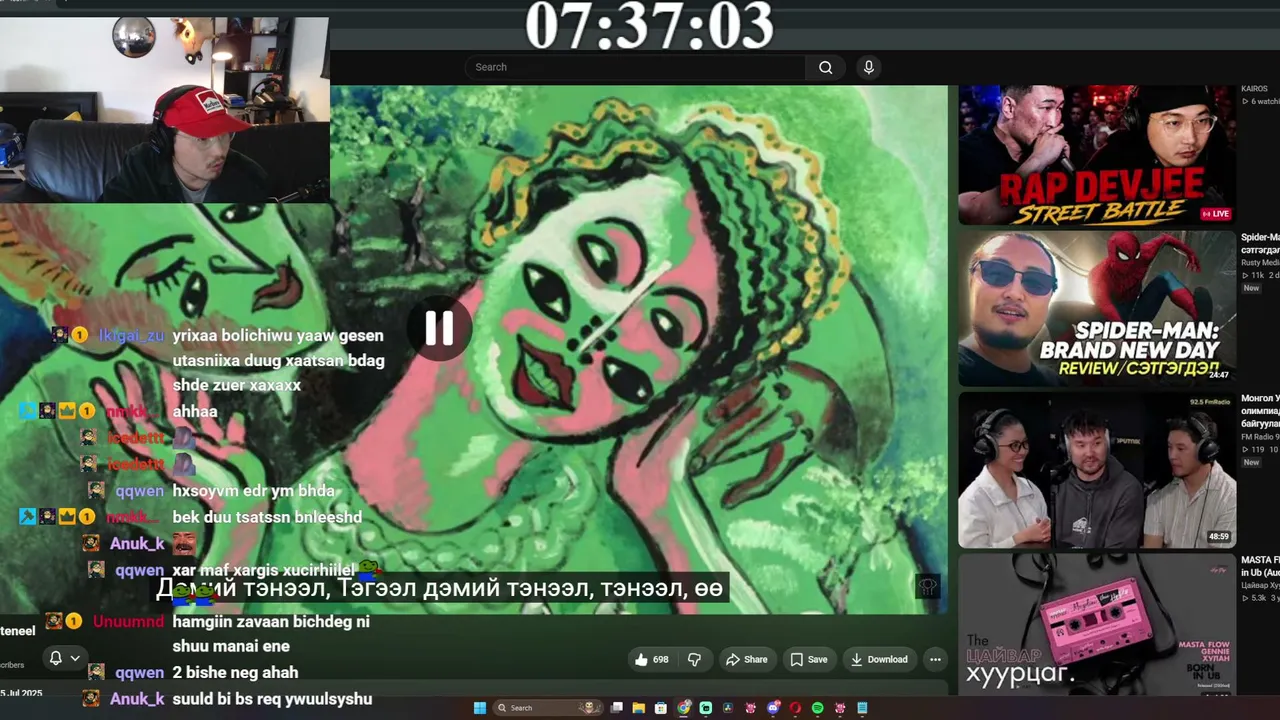
Task: Open Task View on the taskbar
Action: click(x=617, y=708)
